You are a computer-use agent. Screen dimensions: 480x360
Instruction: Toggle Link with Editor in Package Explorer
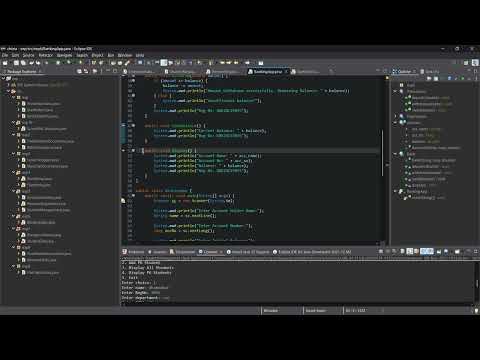(x=86, y=71)
